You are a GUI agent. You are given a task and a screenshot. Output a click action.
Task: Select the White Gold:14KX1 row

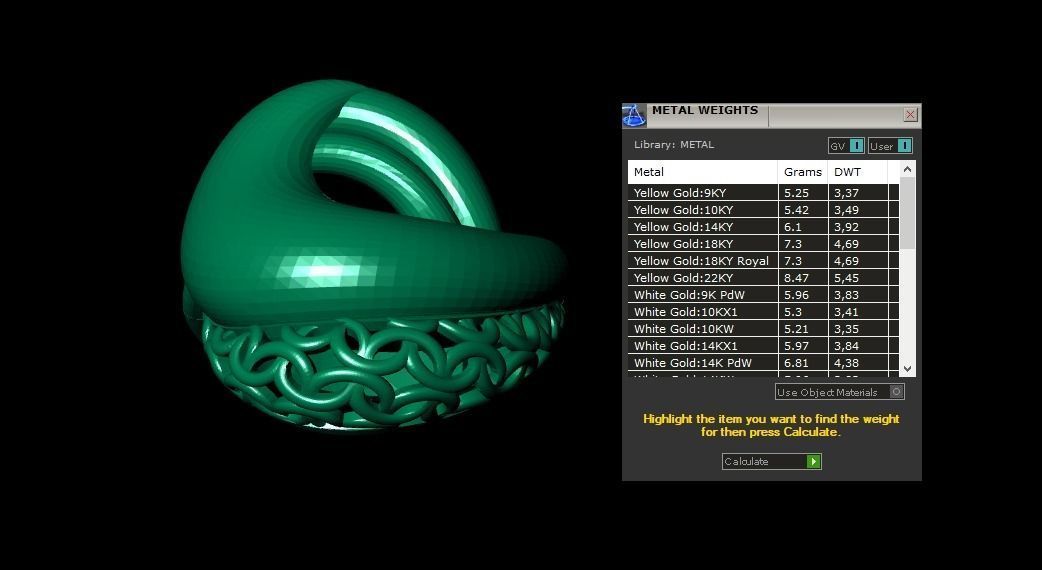(763, 345)
